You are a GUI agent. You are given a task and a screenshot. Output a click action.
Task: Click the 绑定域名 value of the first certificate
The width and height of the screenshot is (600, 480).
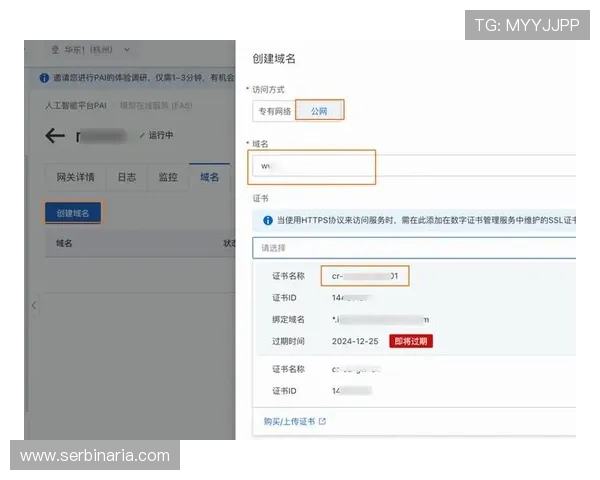(380, 320)
